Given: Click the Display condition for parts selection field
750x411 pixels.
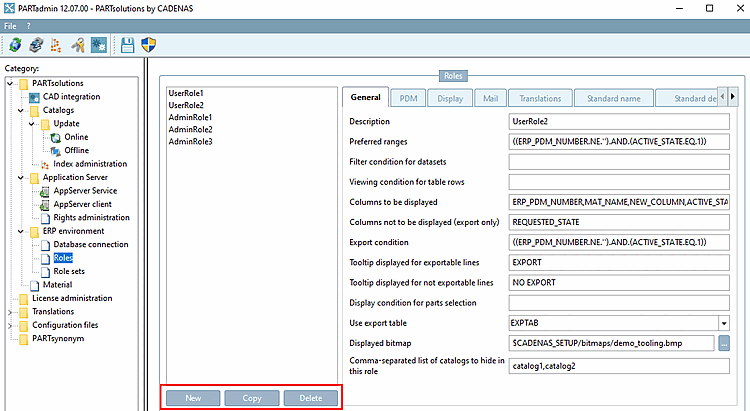Looking at the screenshot, I should 619,302.
